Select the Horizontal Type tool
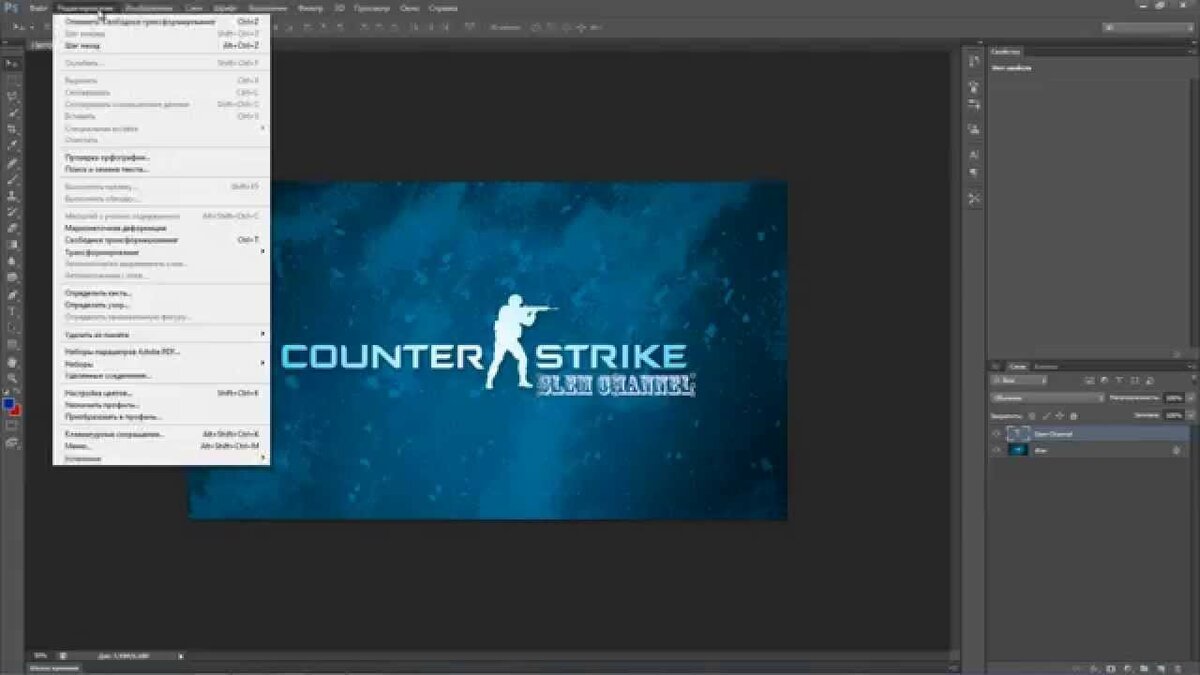Screen dimensions: 1200x675 (x=13, y=311)
